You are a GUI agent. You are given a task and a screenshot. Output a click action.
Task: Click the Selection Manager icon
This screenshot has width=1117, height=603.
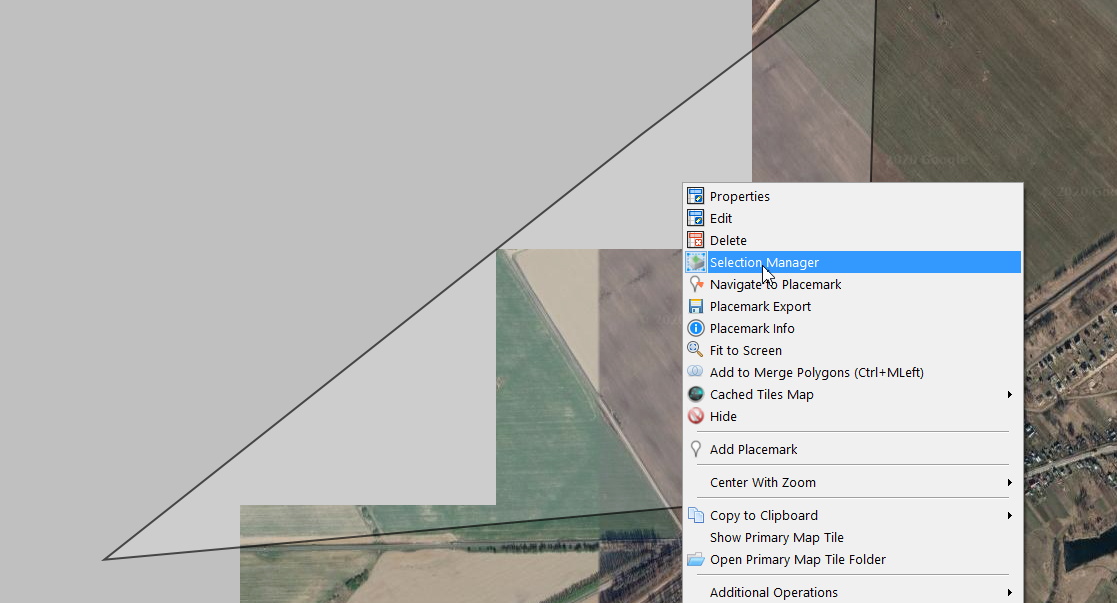(696, 263)
